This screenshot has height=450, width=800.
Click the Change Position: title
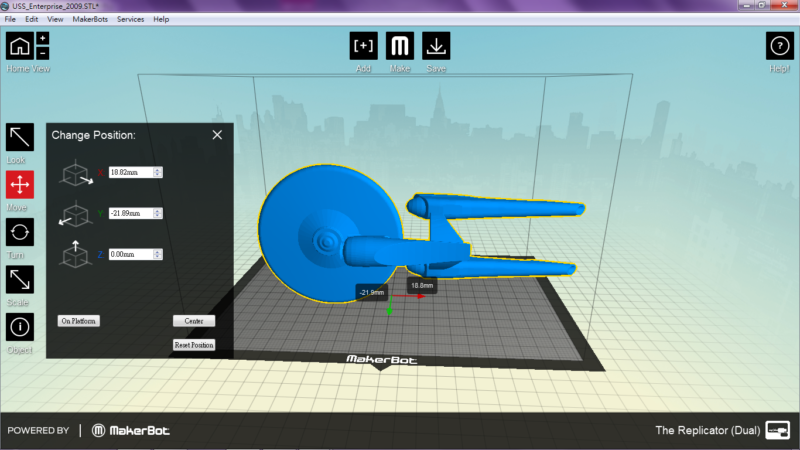[x=93, y=135]
